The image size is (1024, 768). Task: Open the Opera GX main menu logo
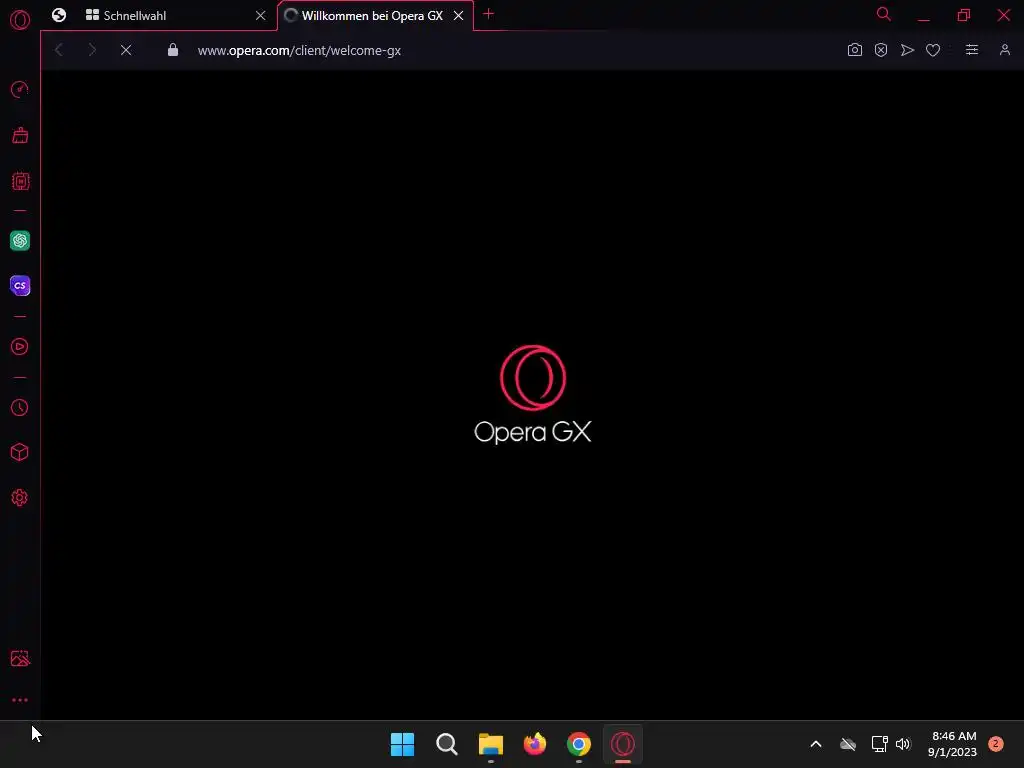[20, 20]
